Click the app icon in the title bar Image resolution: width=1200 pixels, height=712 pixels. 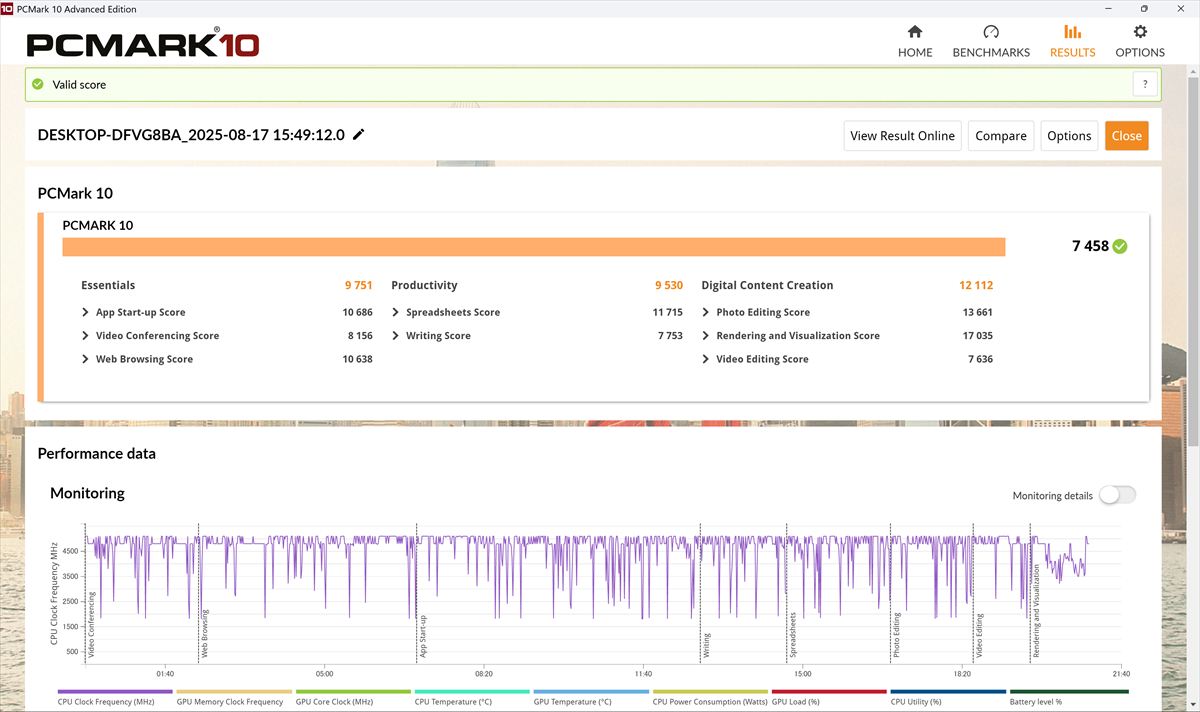coord(7,9)
